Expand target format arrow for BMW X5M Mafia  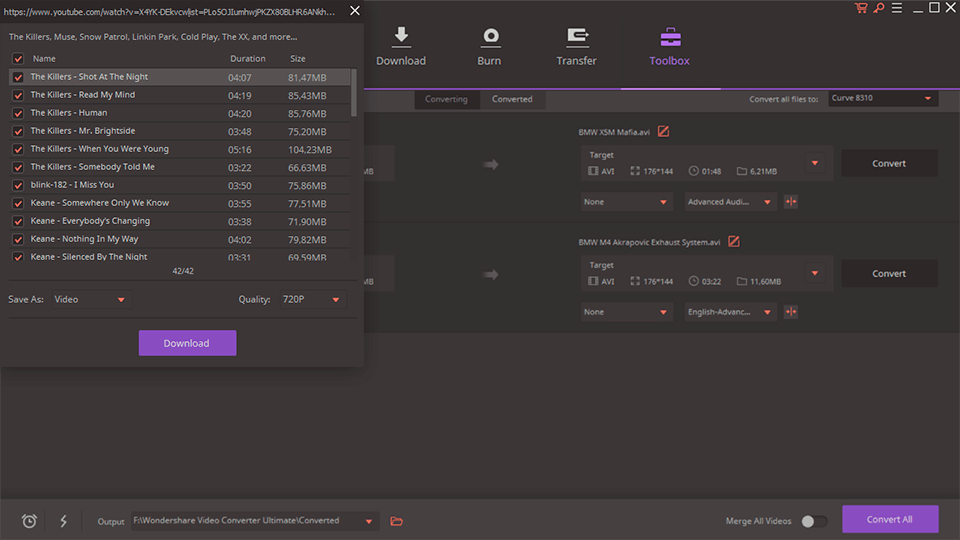pyautogui.click(x=814, y=163)
